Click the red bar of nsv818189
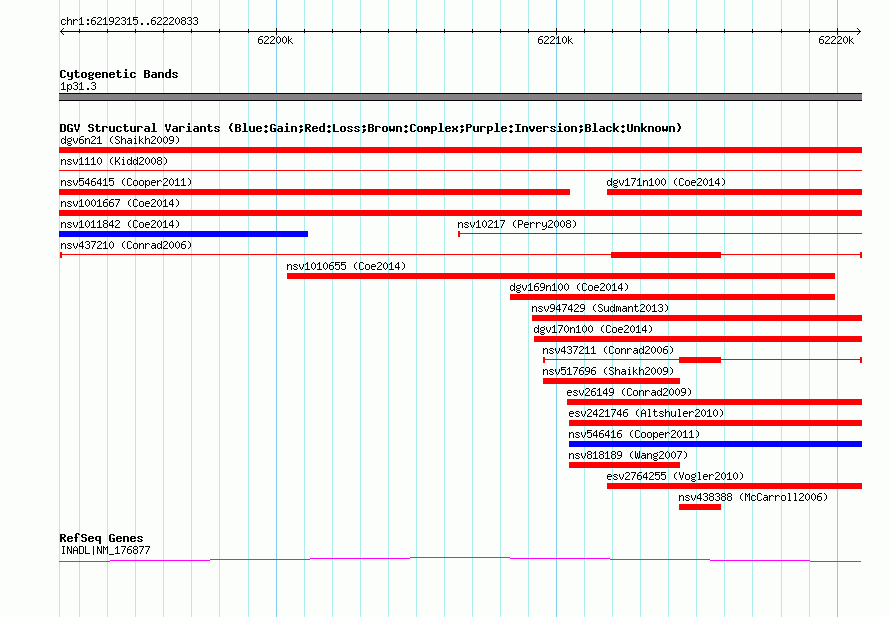The image size is (890, 617). pyautogui.click(x=624, y=465)
